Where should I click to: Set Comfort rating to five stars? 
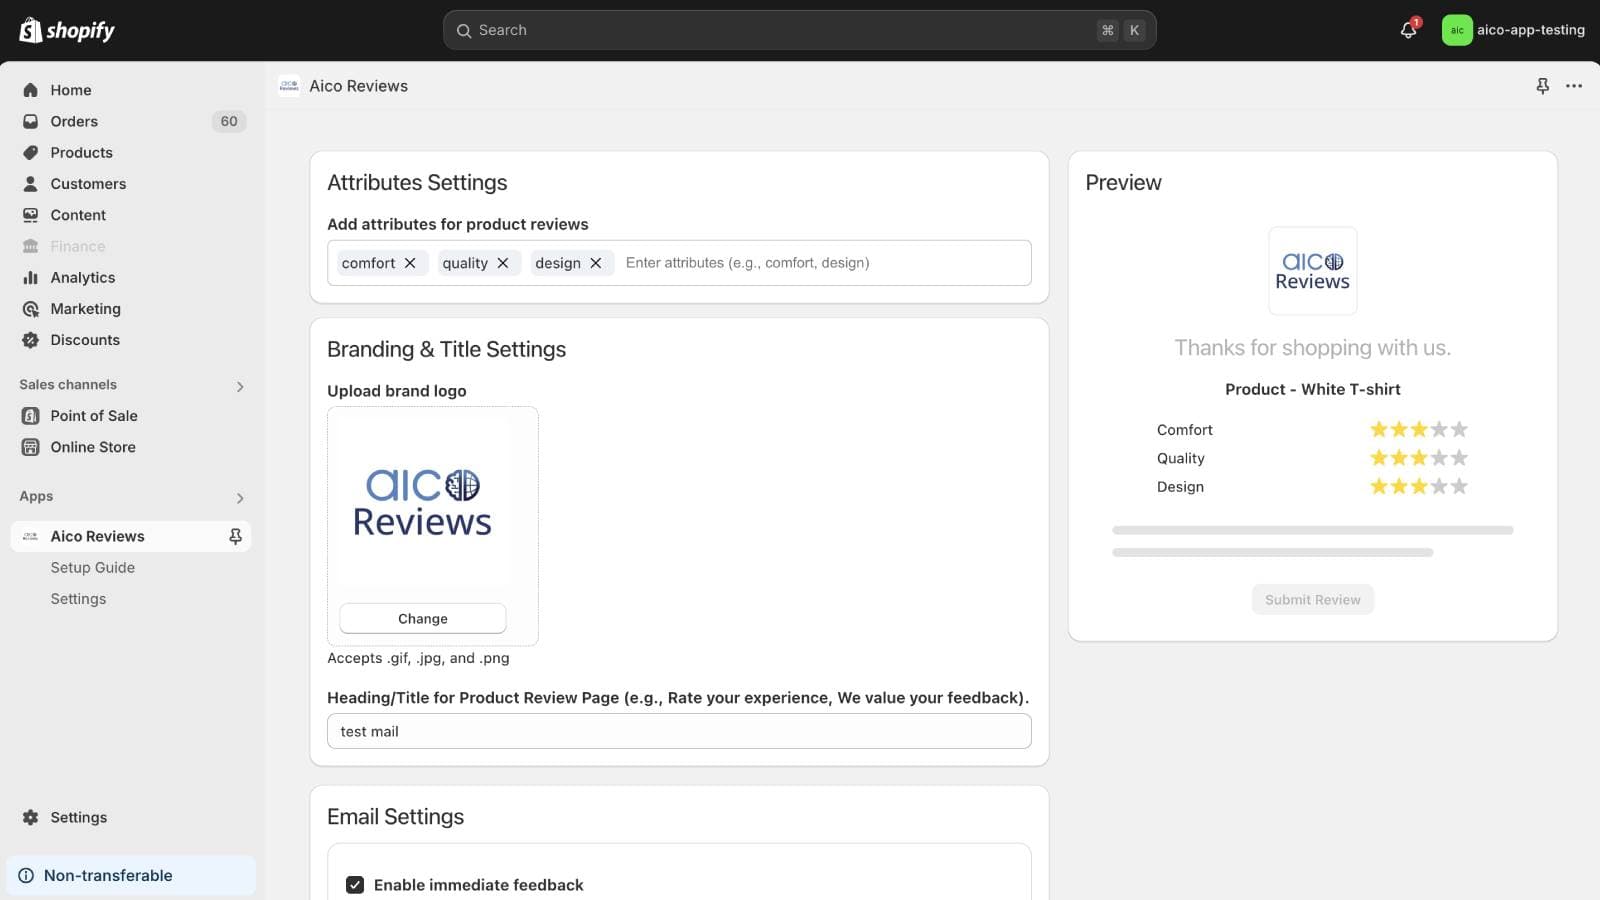coord(1459,430)
